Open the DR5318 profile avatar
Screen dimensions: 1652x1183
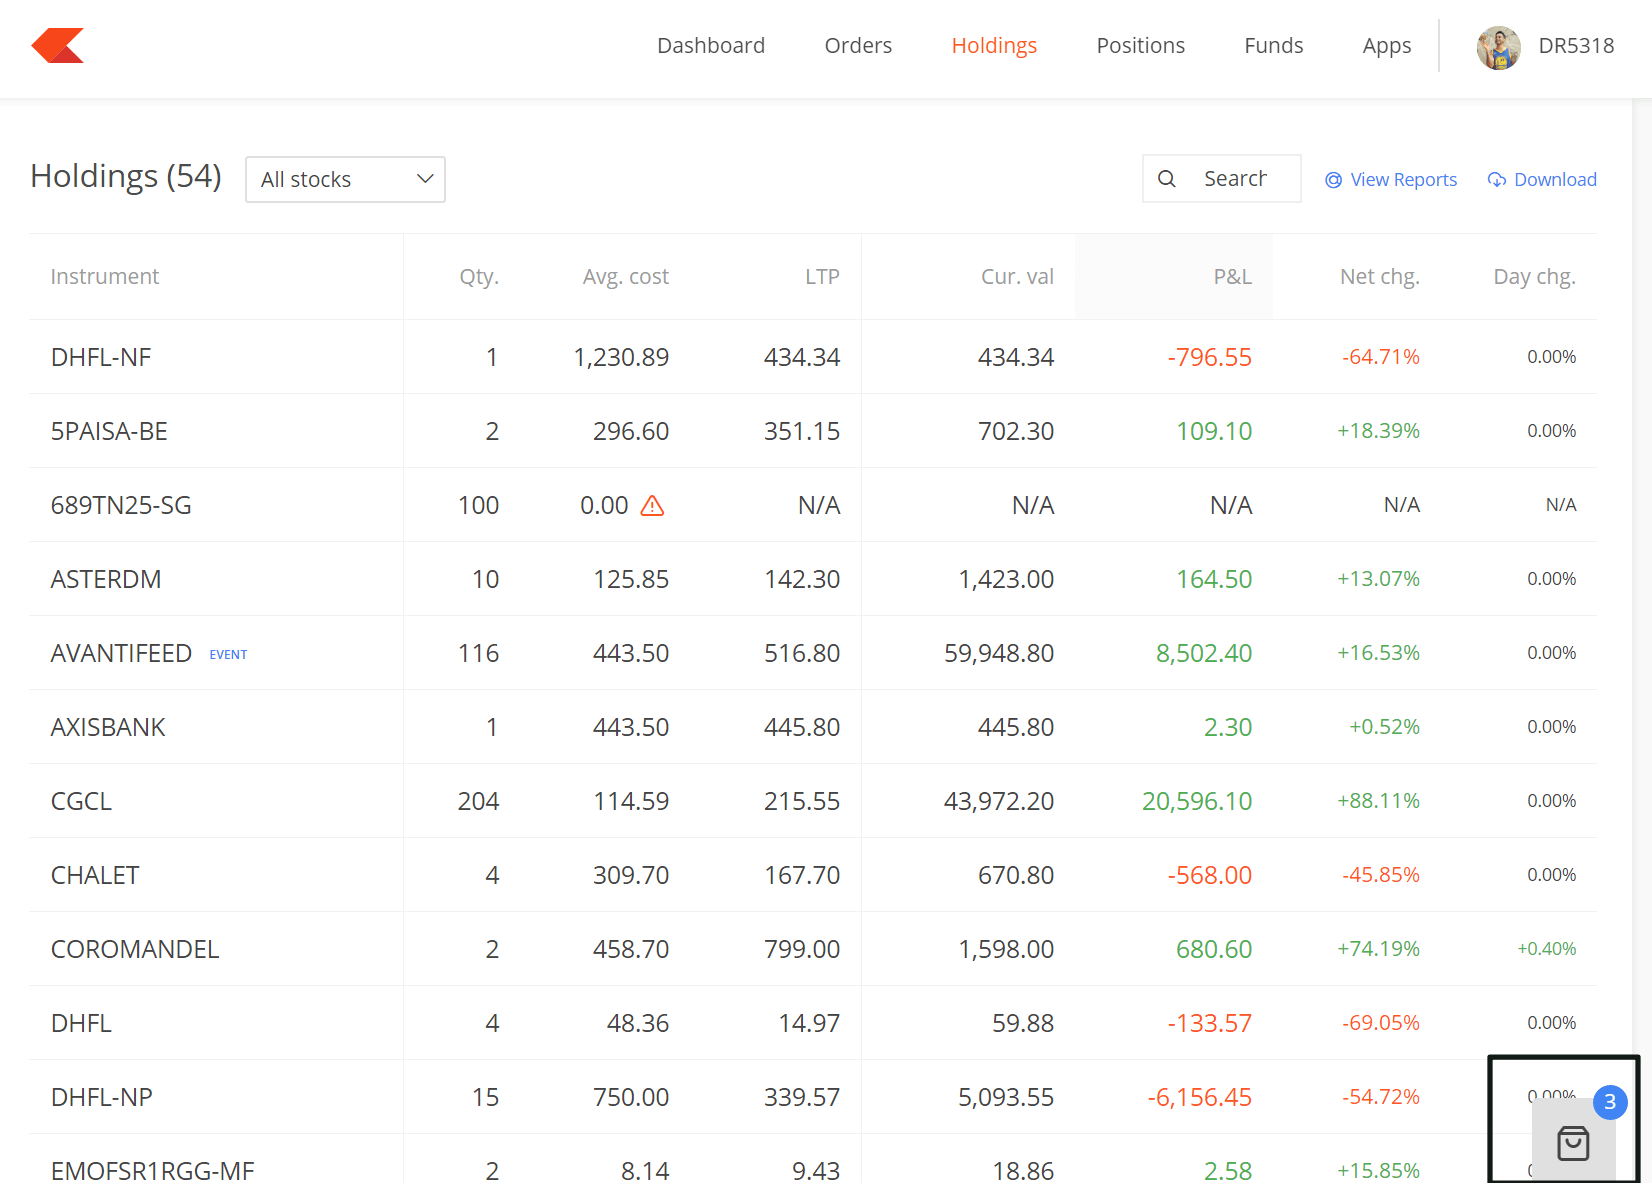point(1498,47)
